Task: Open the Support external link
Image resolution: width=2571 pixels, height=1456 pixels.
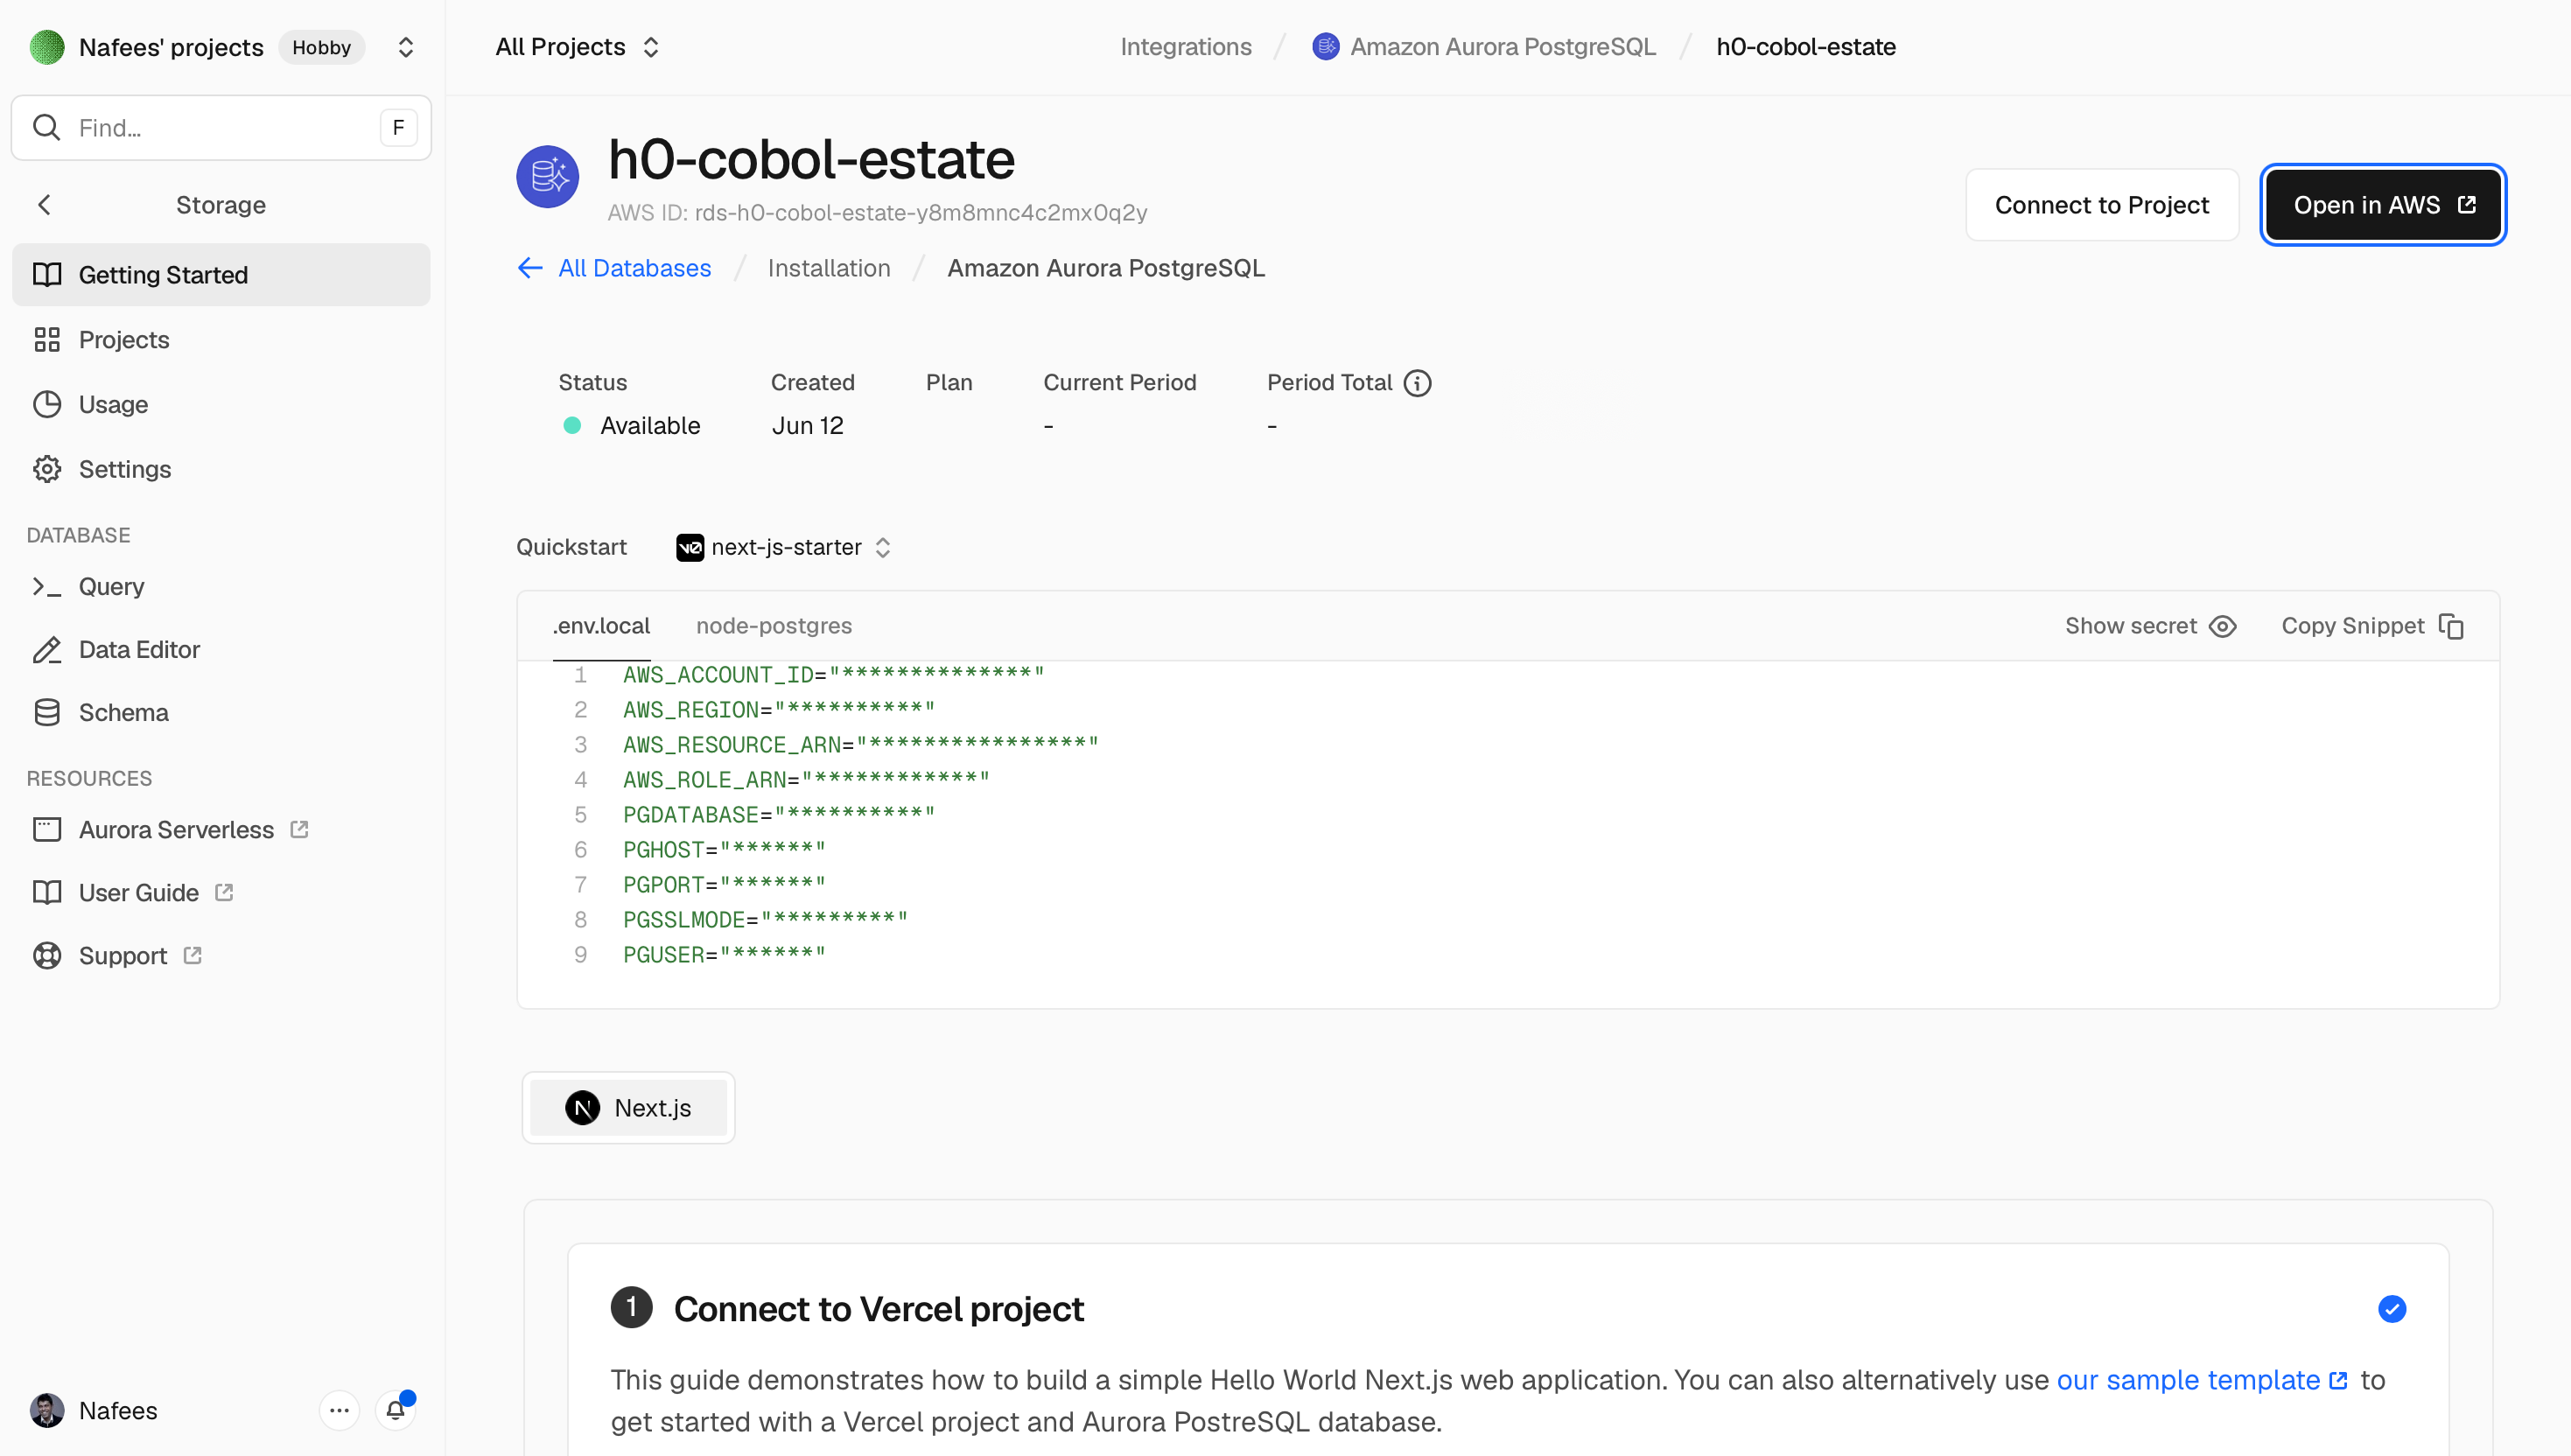Action: (x=221, y=955)
